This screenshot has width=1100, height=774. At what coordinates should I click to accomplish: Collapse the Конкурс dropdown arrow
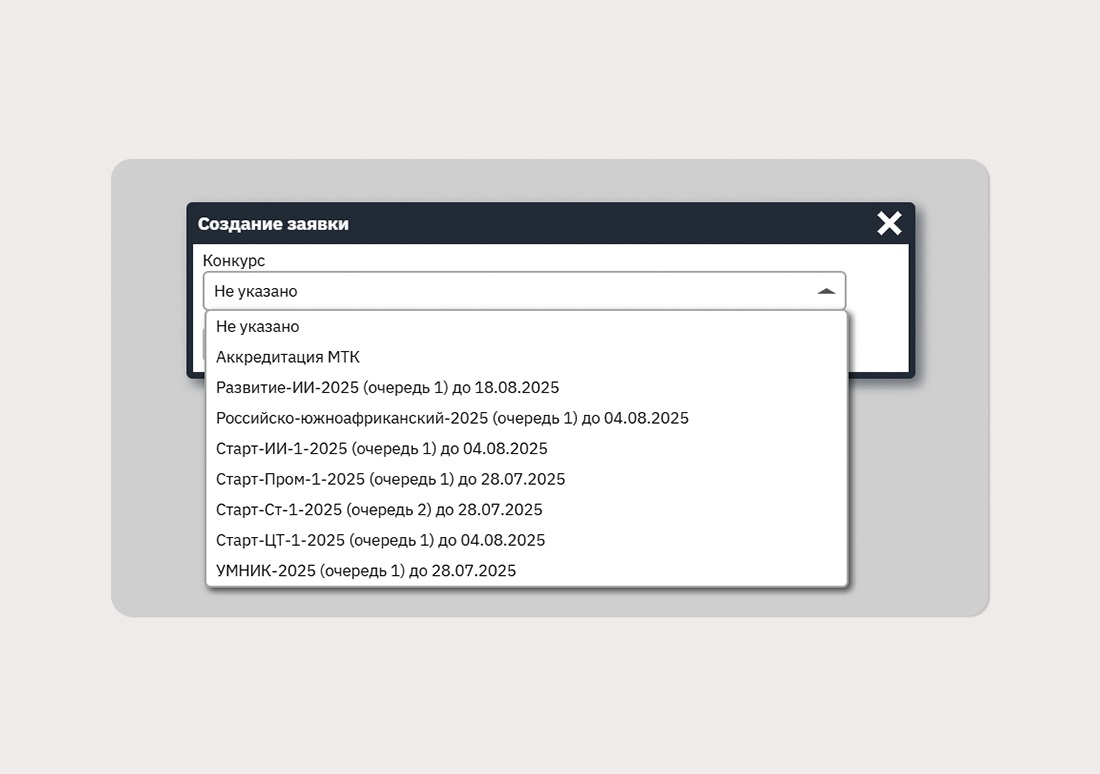(825, 291)
